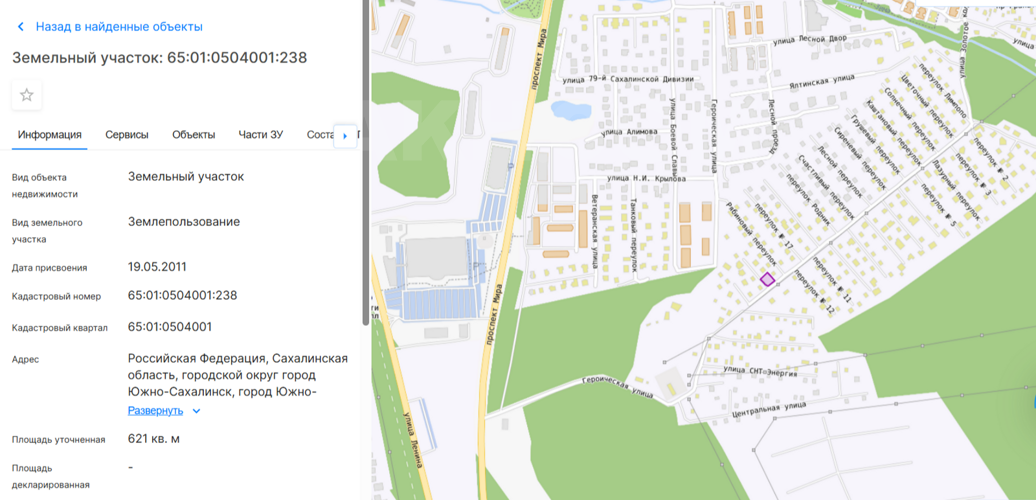Open the partially hidden Состав tab
The width and height of the screenshot is (1036, 500).
coord(319,135)
